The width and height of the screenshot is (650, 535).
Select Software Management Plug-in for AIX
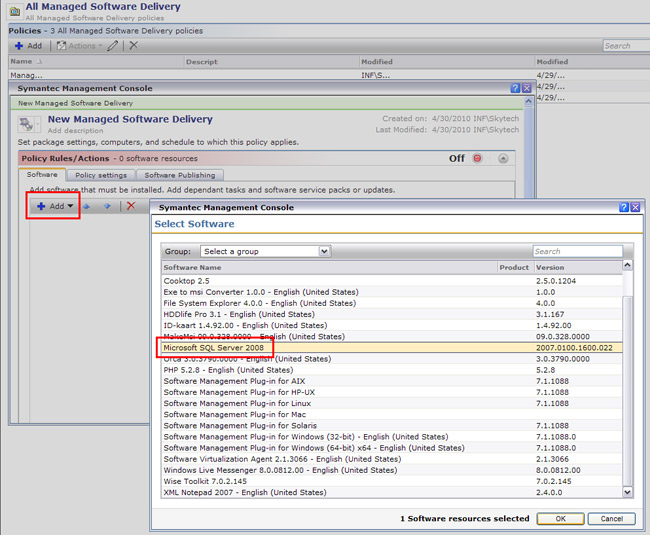(x=392, y=381)
